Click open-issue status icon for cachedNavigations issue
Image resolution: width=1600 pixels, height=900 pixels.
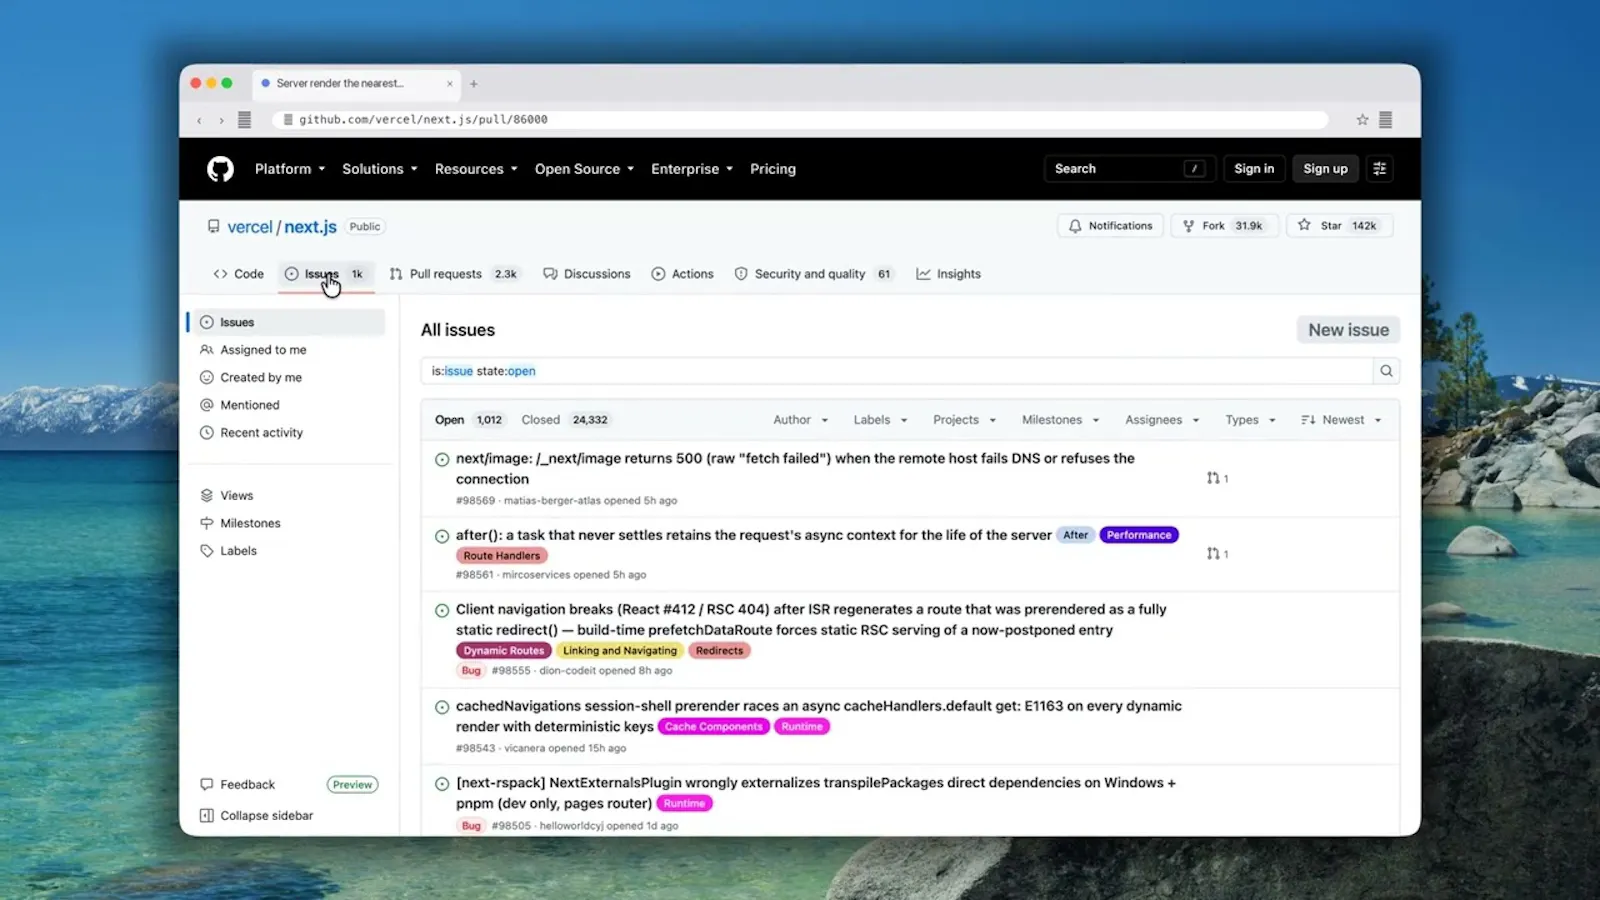442,707
